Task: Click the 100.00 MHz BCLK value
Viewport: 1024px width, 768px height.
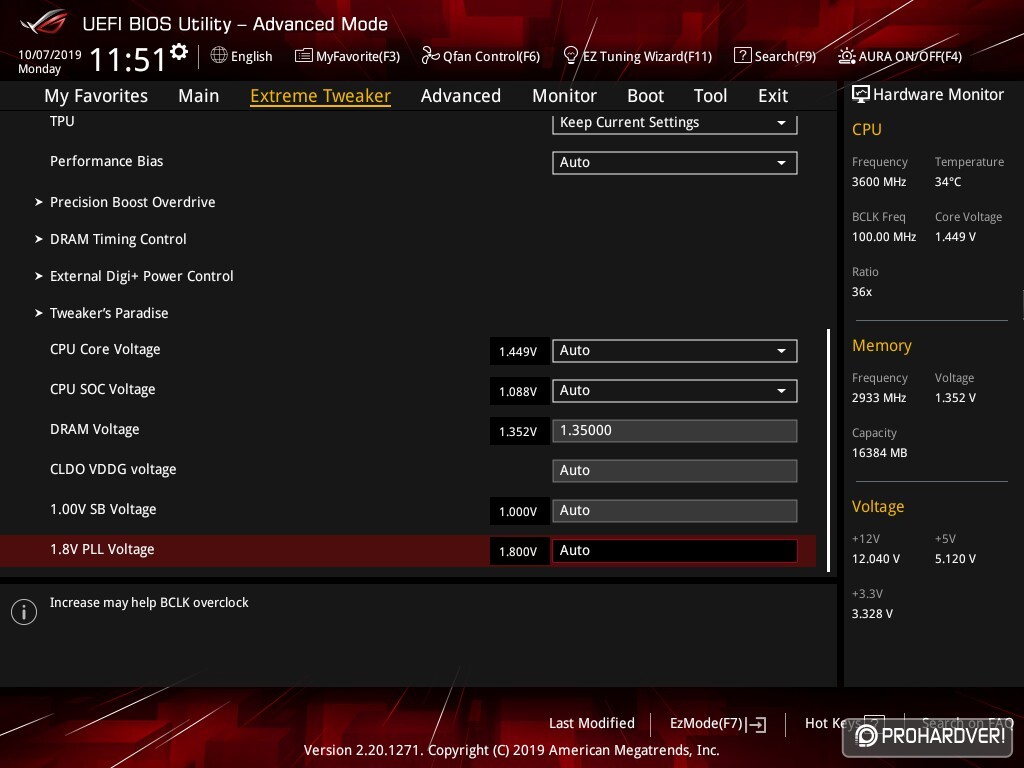Action: pos(884,237)
